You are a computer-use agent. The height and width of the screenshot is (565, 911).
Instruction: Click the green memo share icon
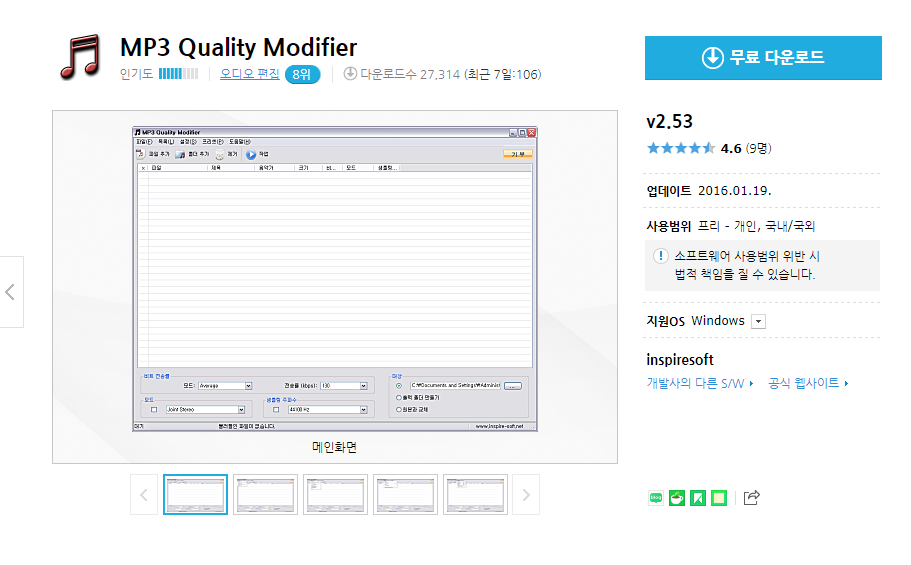pos(719,498)
